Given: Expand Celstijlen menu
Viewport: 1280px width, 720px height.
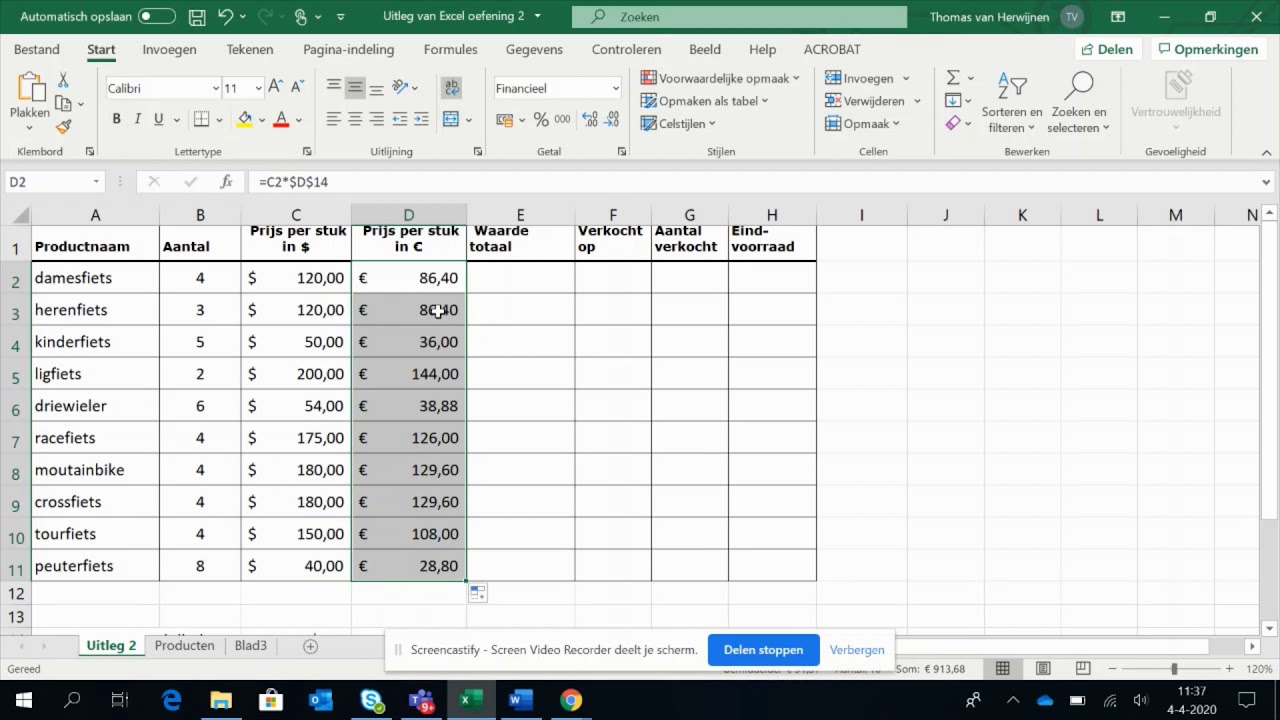Looking at the screenshot, I should [678, 124].
